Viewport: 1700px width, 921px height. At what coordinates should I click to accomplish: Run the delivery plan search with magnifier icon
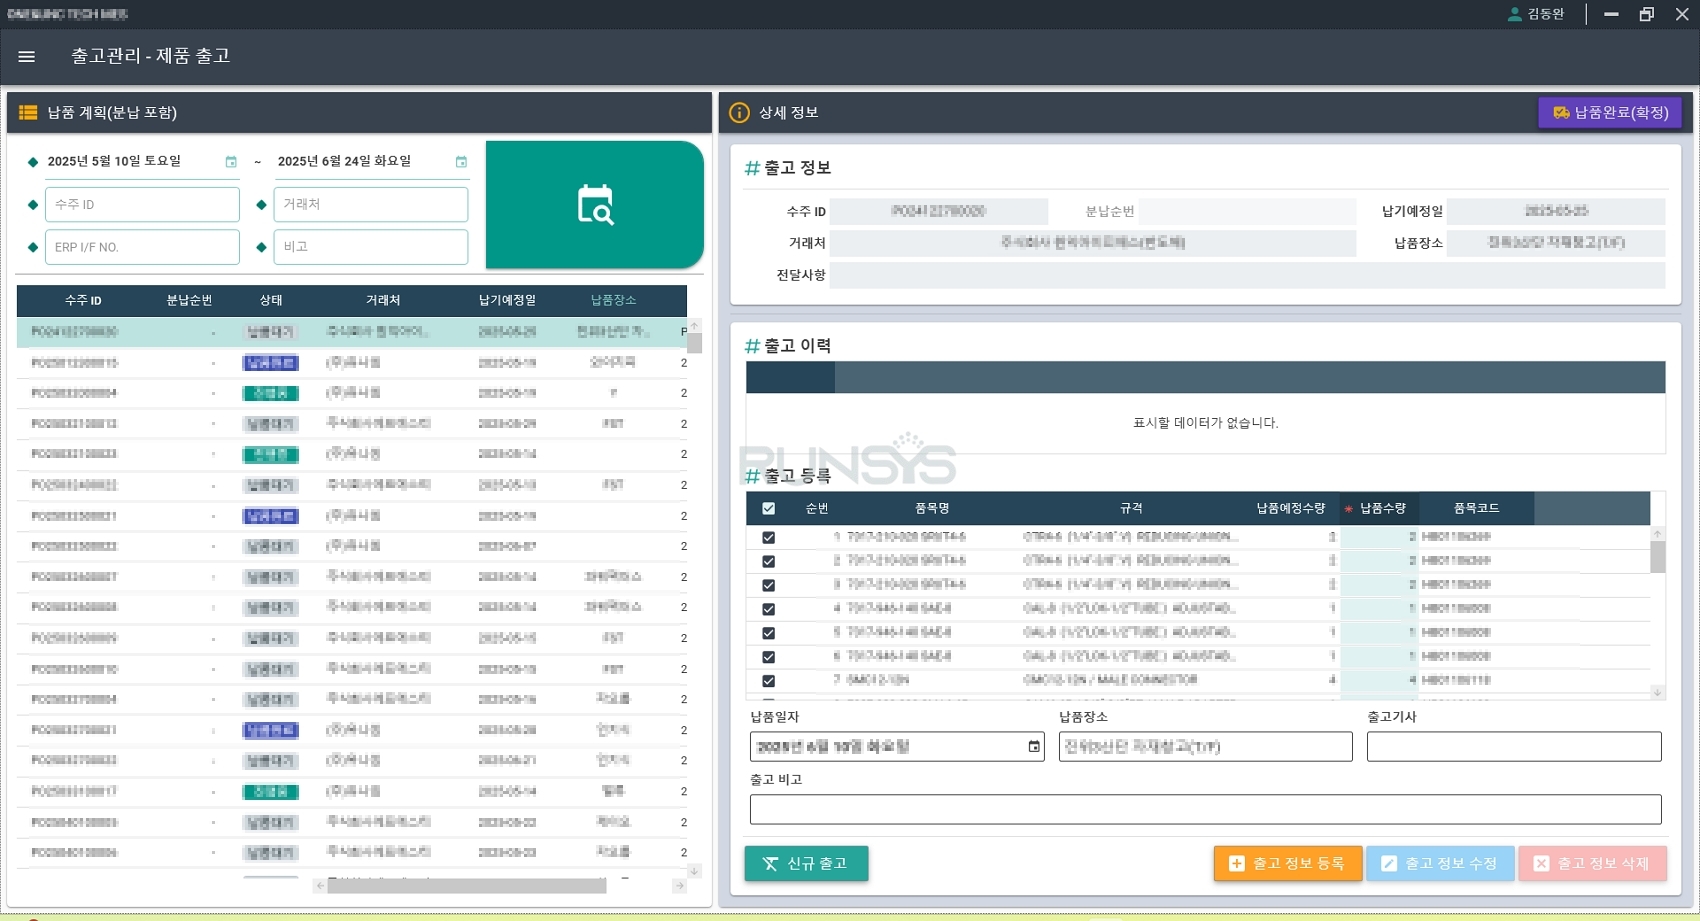[x=595, y=204]
